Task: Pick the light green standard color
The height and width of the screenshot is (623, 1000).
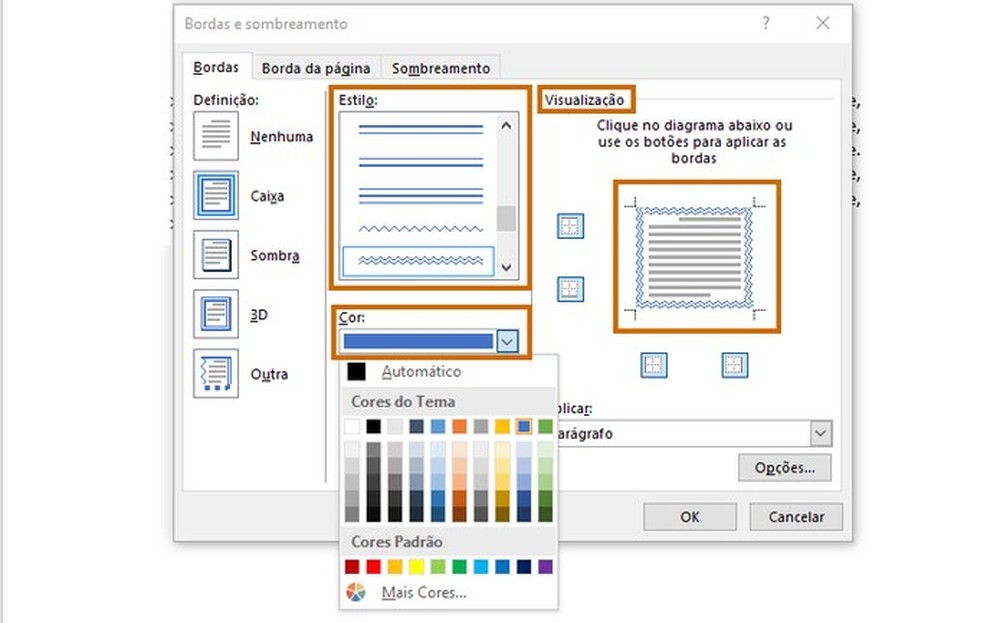Action: [438, 566]
